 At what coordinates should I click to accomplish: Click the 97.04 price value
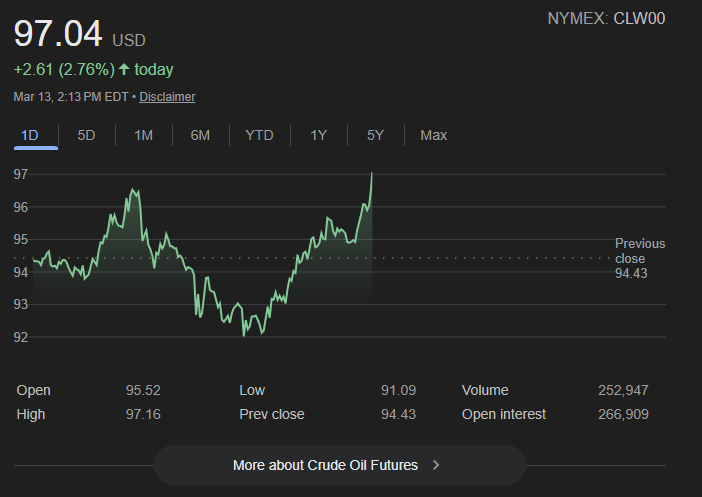(58, 34)
